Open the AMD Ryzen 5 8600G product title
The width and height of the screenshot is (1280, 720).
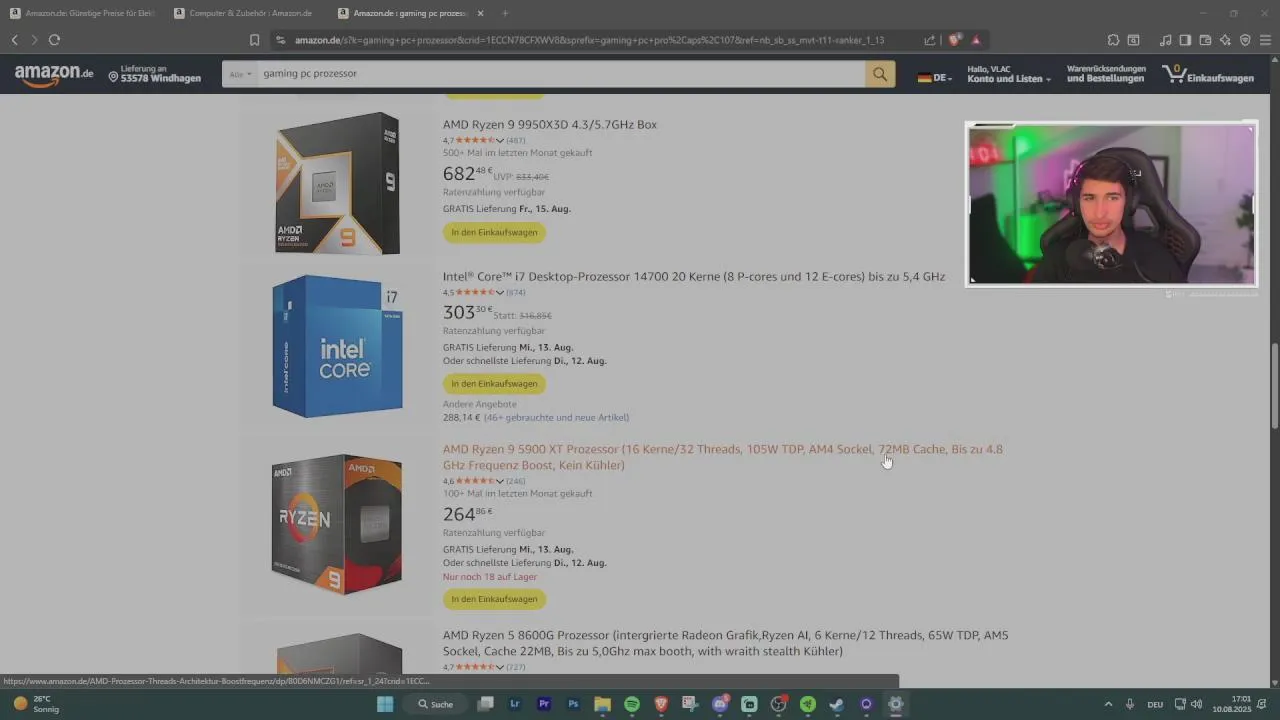pyautogui.click(x=726, y=643)
